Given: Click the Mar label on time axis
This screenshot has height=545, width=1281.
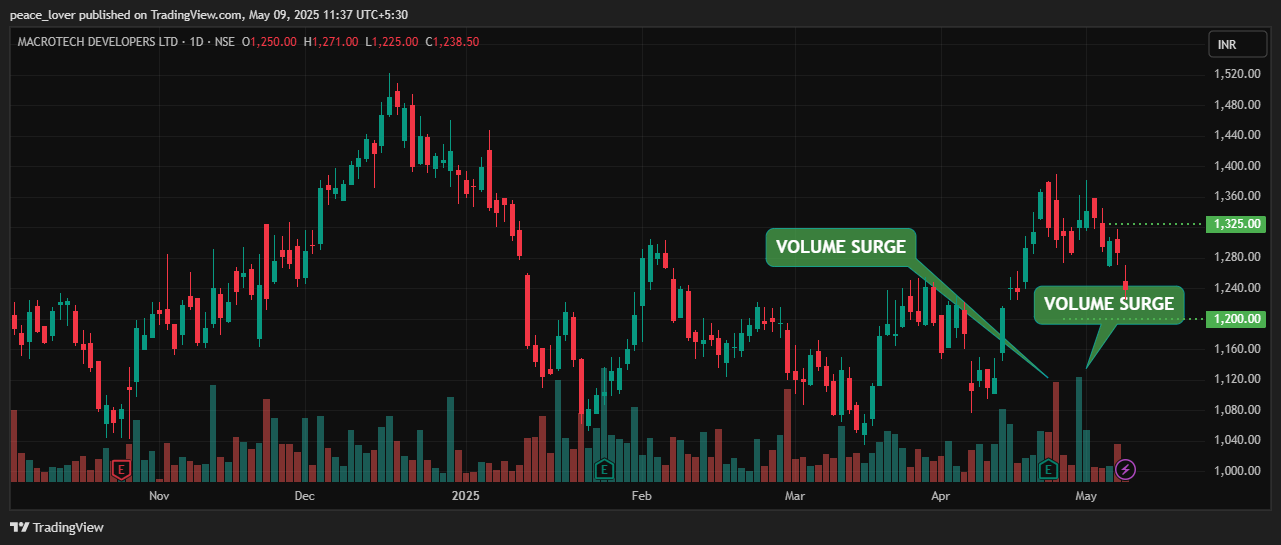Looking at the screenshot, I should (795, 496).
